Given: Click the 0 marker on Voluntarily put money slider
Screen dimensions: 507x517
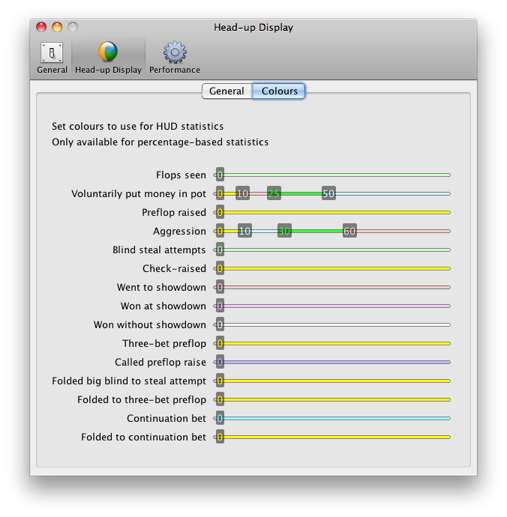Looking at the screenshot, I should 220,193.
